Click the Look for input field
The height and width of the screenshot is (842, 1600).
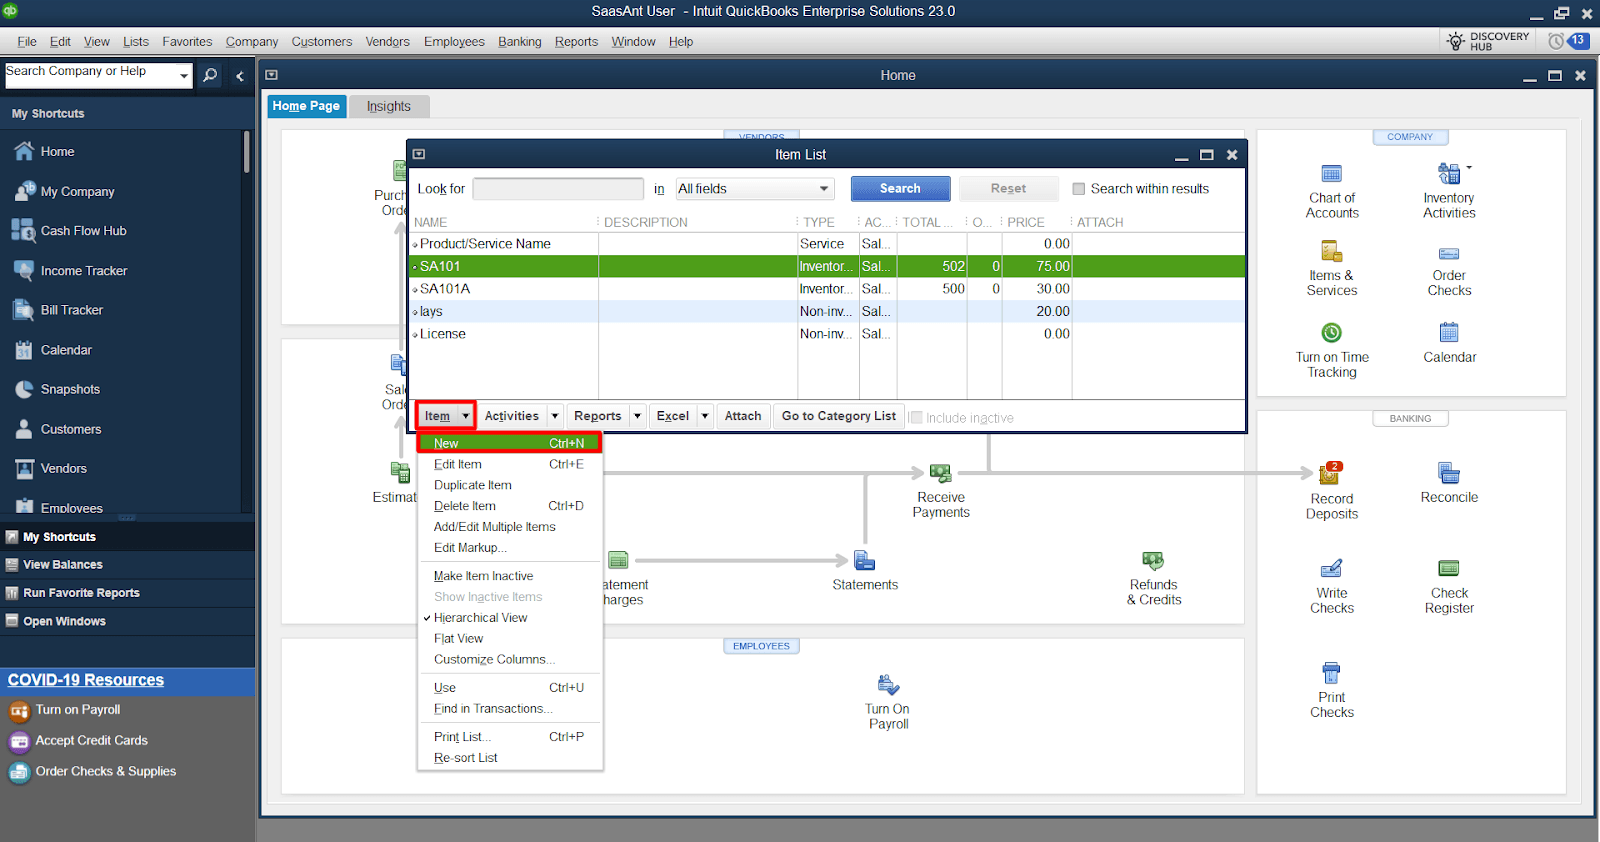[x=558, y=189]
